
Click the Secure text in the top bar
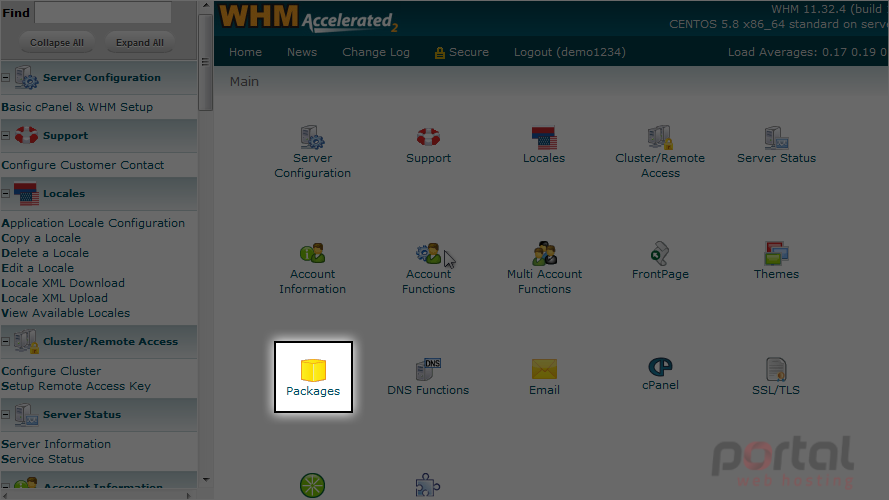469,52
